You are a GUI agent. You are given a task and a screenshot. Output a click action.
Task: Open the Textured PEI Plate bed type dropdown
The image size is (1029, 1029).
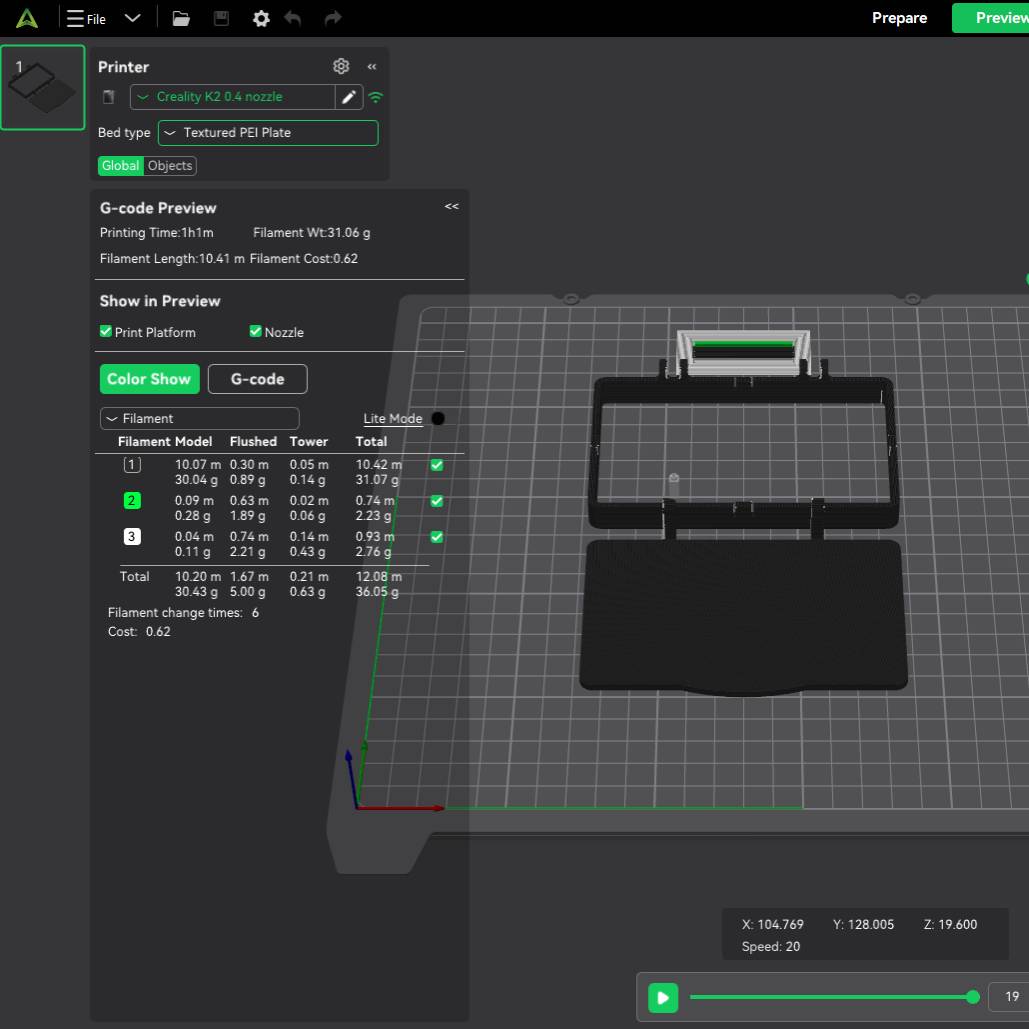click(x=268, y=132)
